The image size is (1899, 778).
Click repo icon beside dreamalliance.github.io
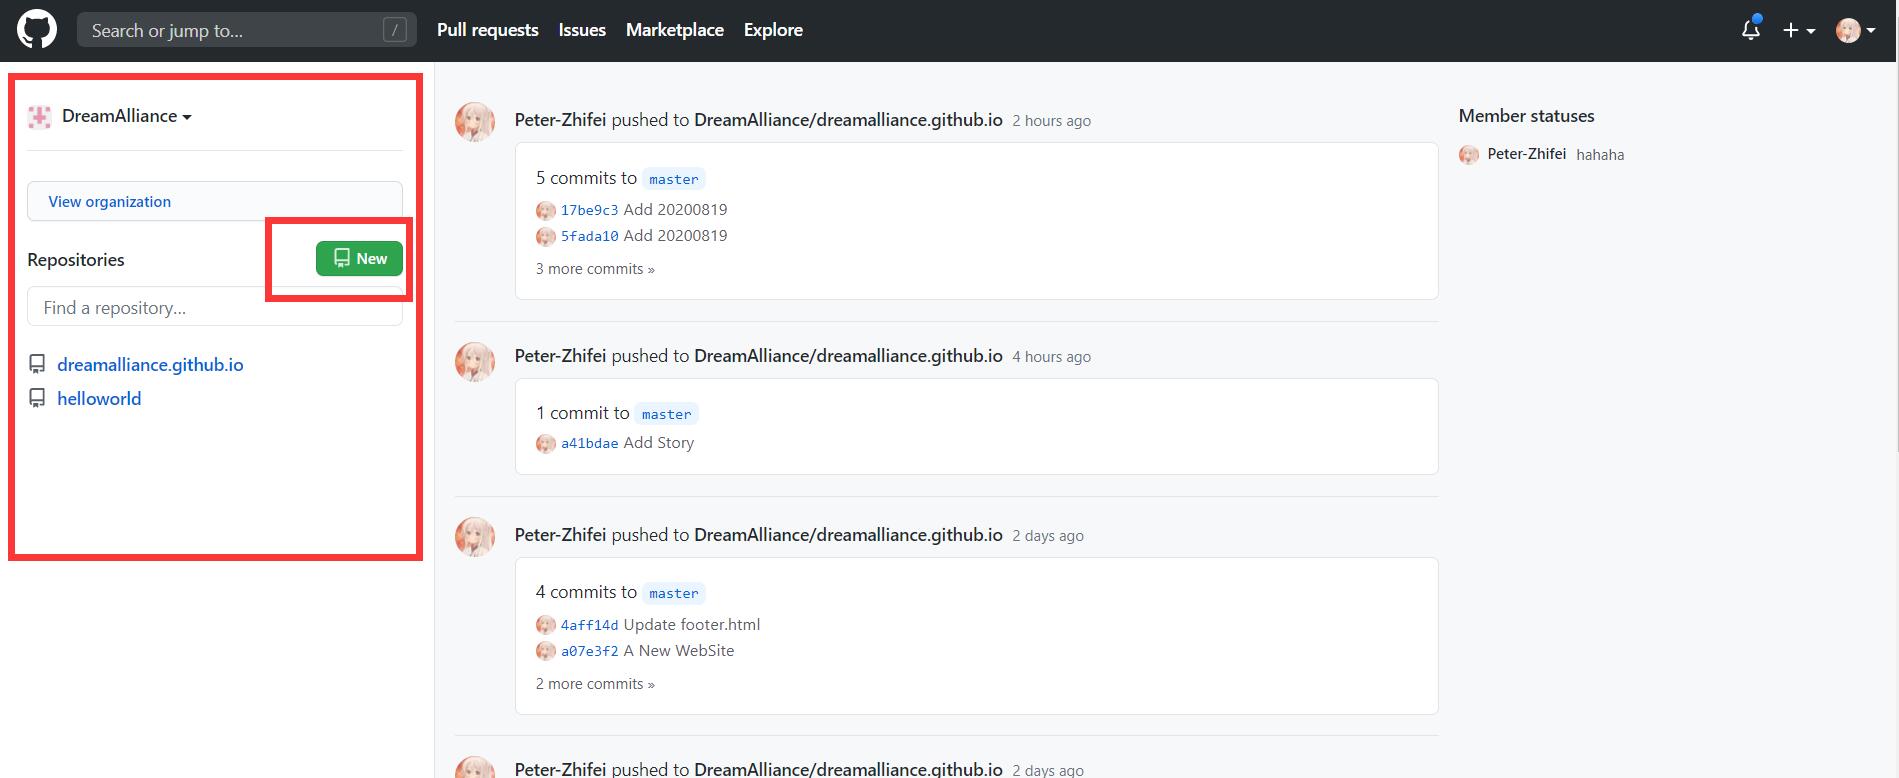pos(37,365)
